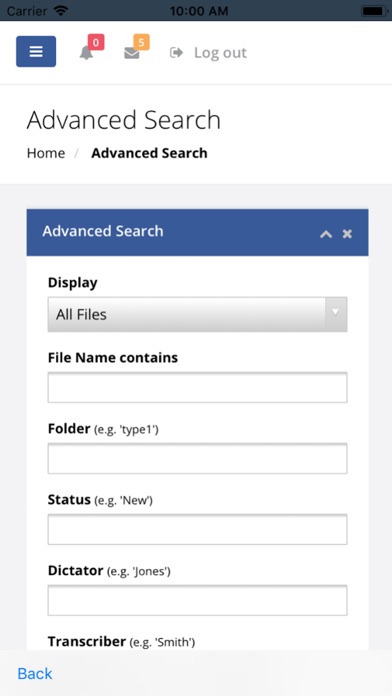
Task: Click the Advanced Search panel header title
Action: (x=103, y=231)
